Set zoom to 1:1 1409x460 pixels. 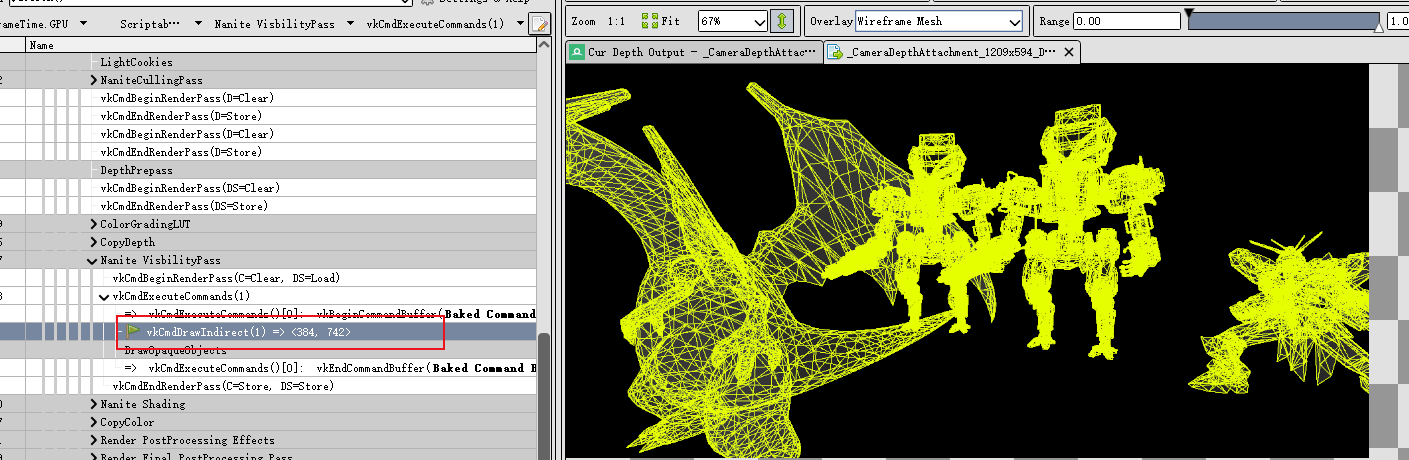pyautogui.click(x=616, y=21)
